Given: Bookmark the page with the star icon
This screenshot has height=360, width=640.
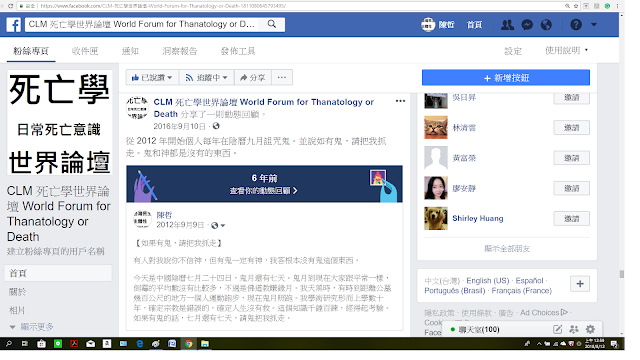Looking at the screenshot, I should click(576, 6).
